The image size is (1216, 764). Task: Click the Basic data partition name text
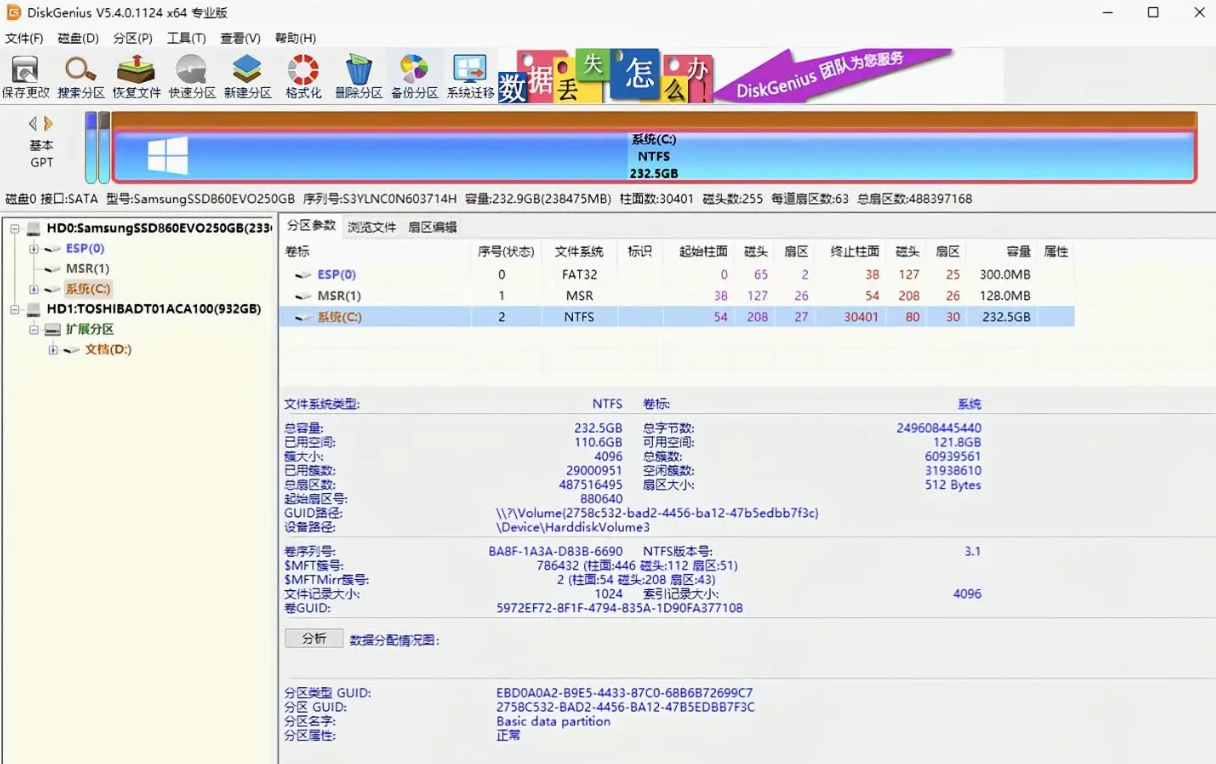(x=553, y=721)
